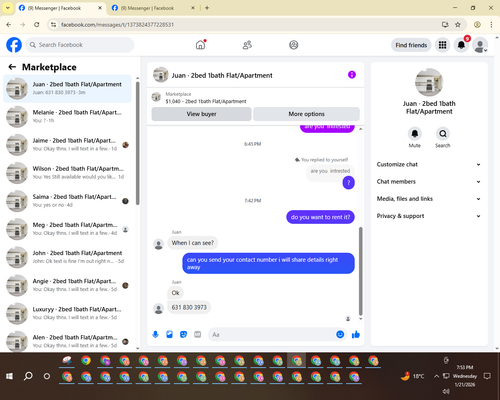This screenshot has height=400, width=500.
Task: Switch to the second Messenger browser tab
Action: 153,8
